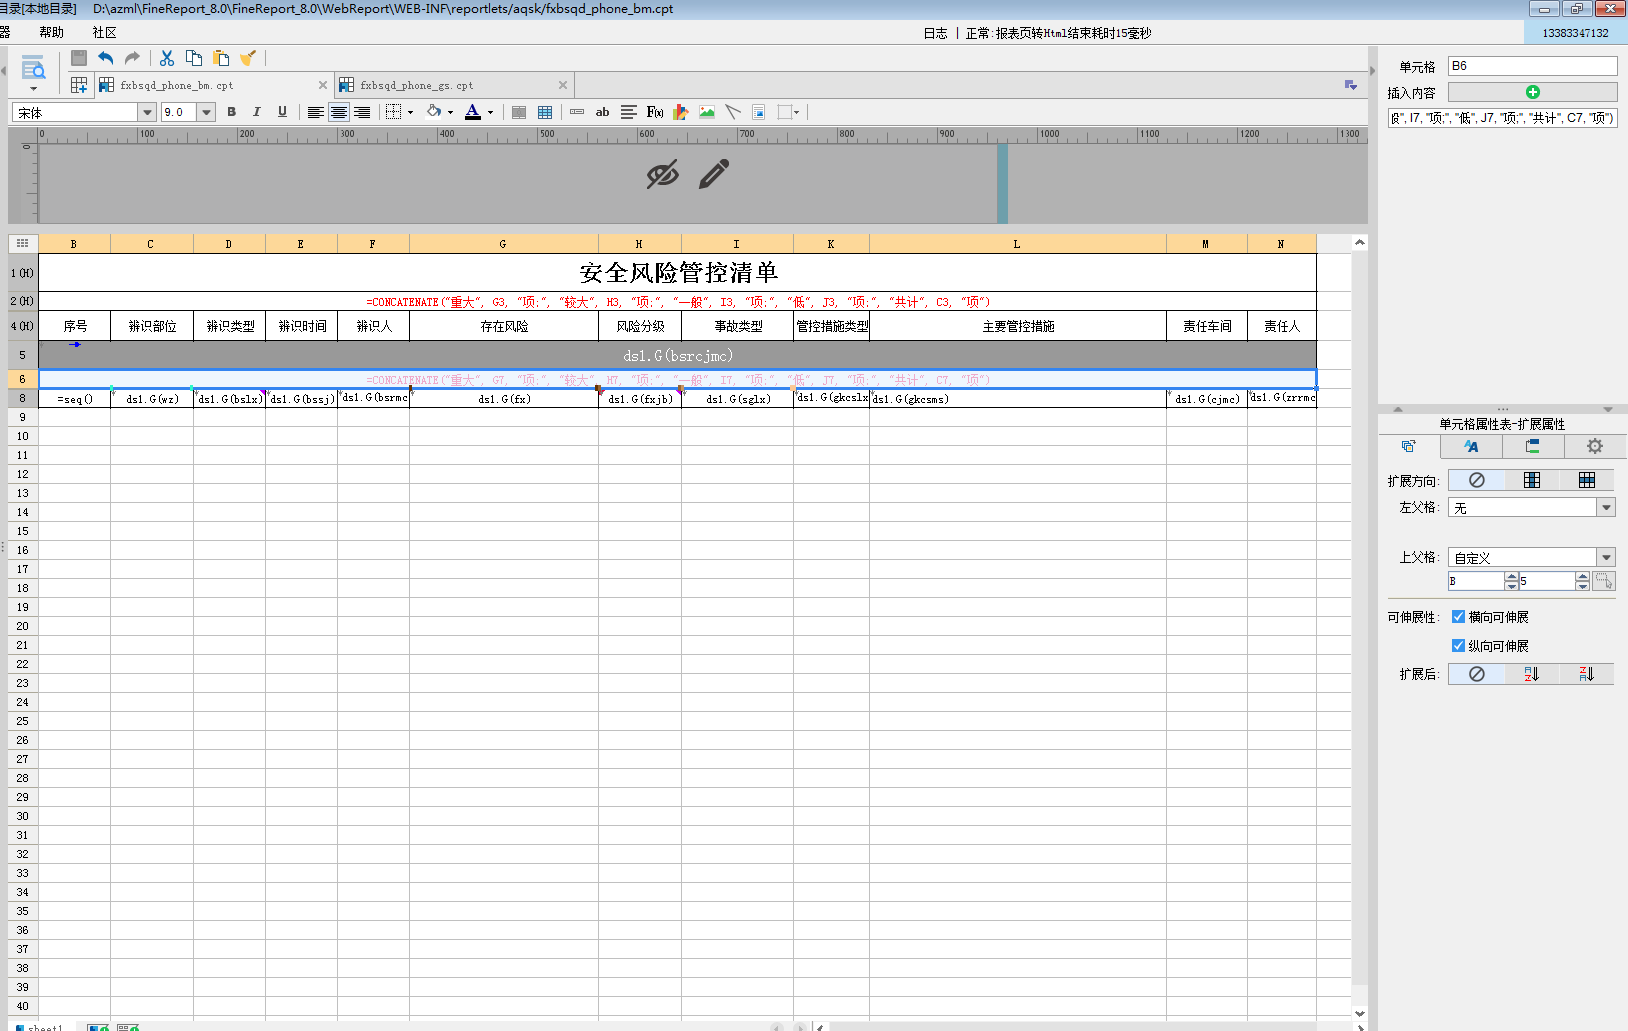Choose descending sort after expansion

[x=1586, y=674]
